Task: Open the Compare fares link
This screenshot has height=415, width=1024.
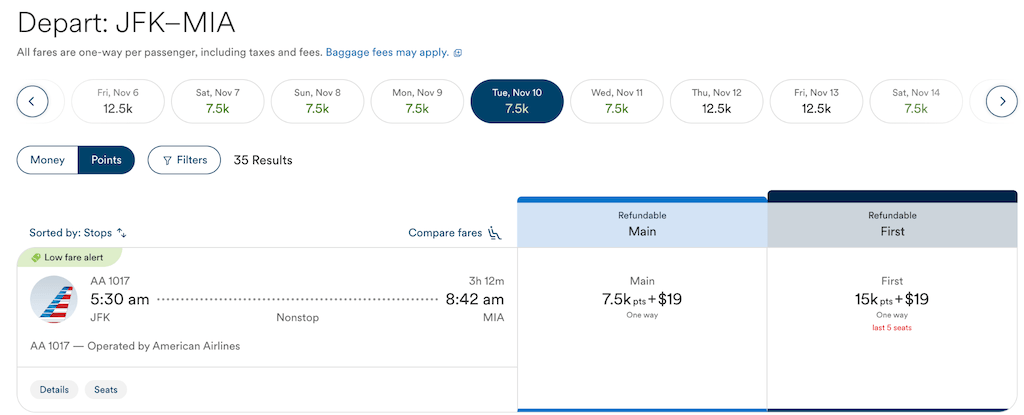Action: pos(445,233)
